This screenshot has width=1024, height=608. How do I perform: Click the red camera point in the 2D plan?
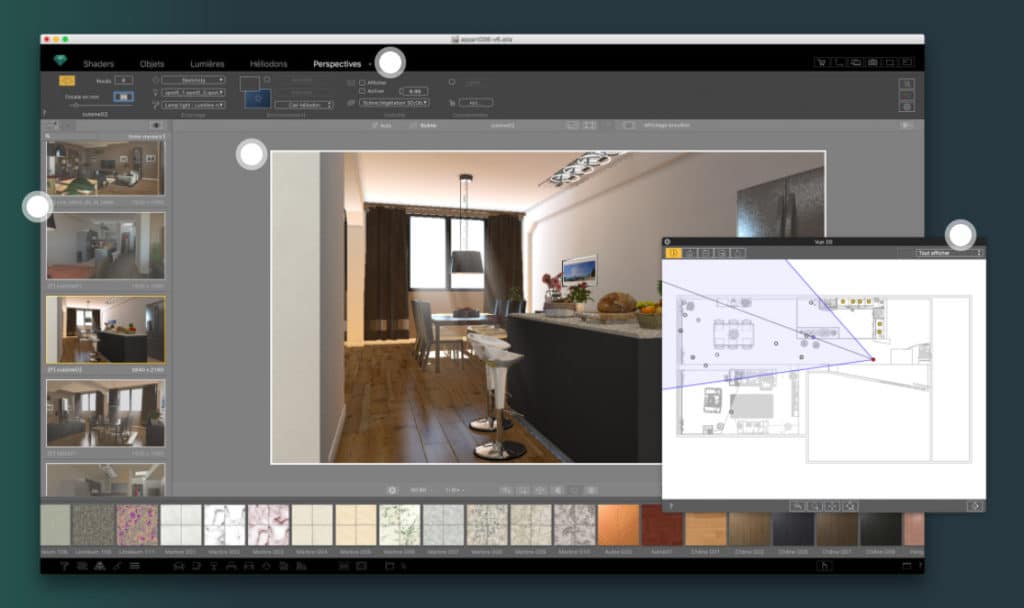point(873,359)
